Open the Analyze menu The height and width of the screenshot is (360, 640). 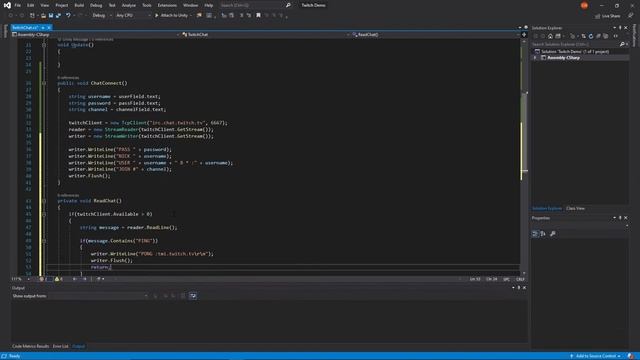click(x=129, y=5)
